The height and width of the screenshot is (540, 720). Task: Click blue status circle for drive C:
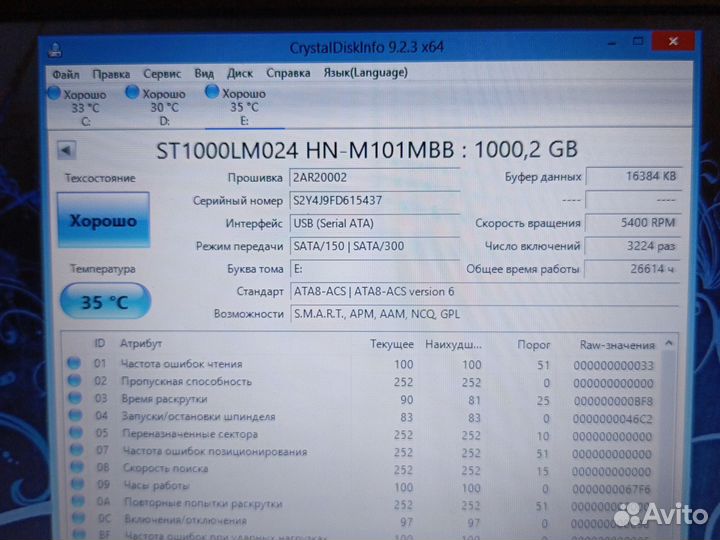[x=54, y=93]
